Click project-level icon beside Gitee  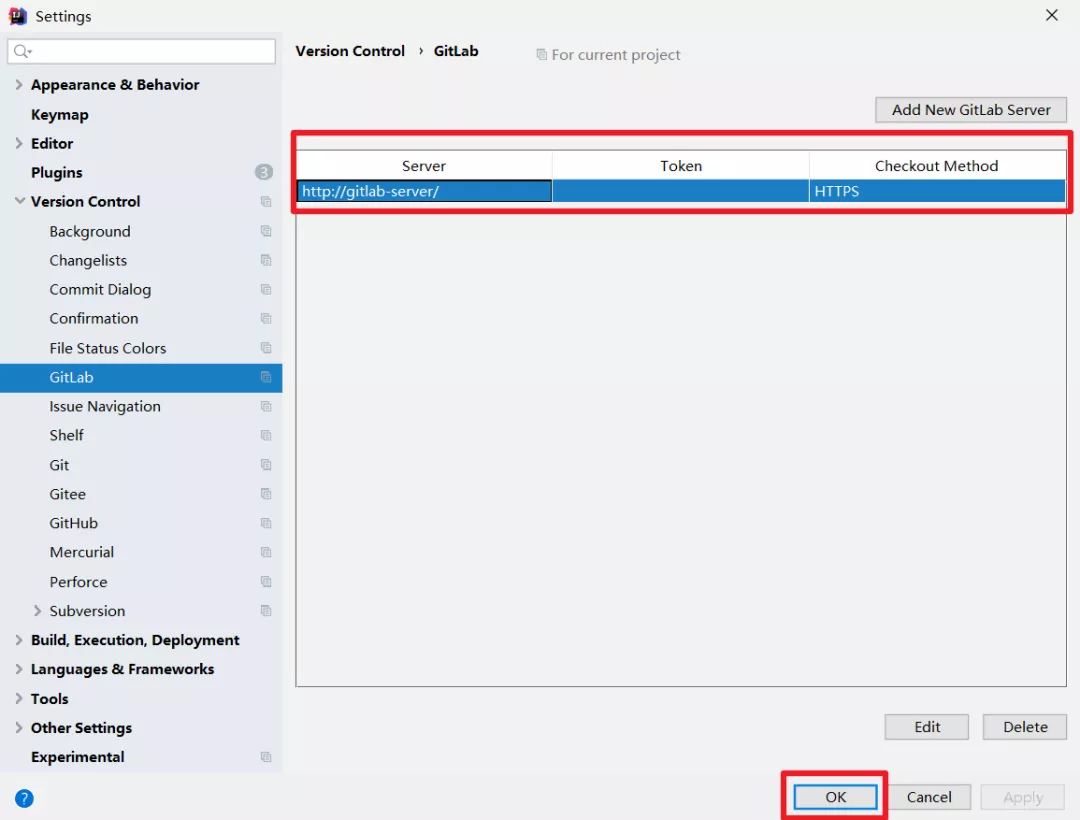(266, 494)
